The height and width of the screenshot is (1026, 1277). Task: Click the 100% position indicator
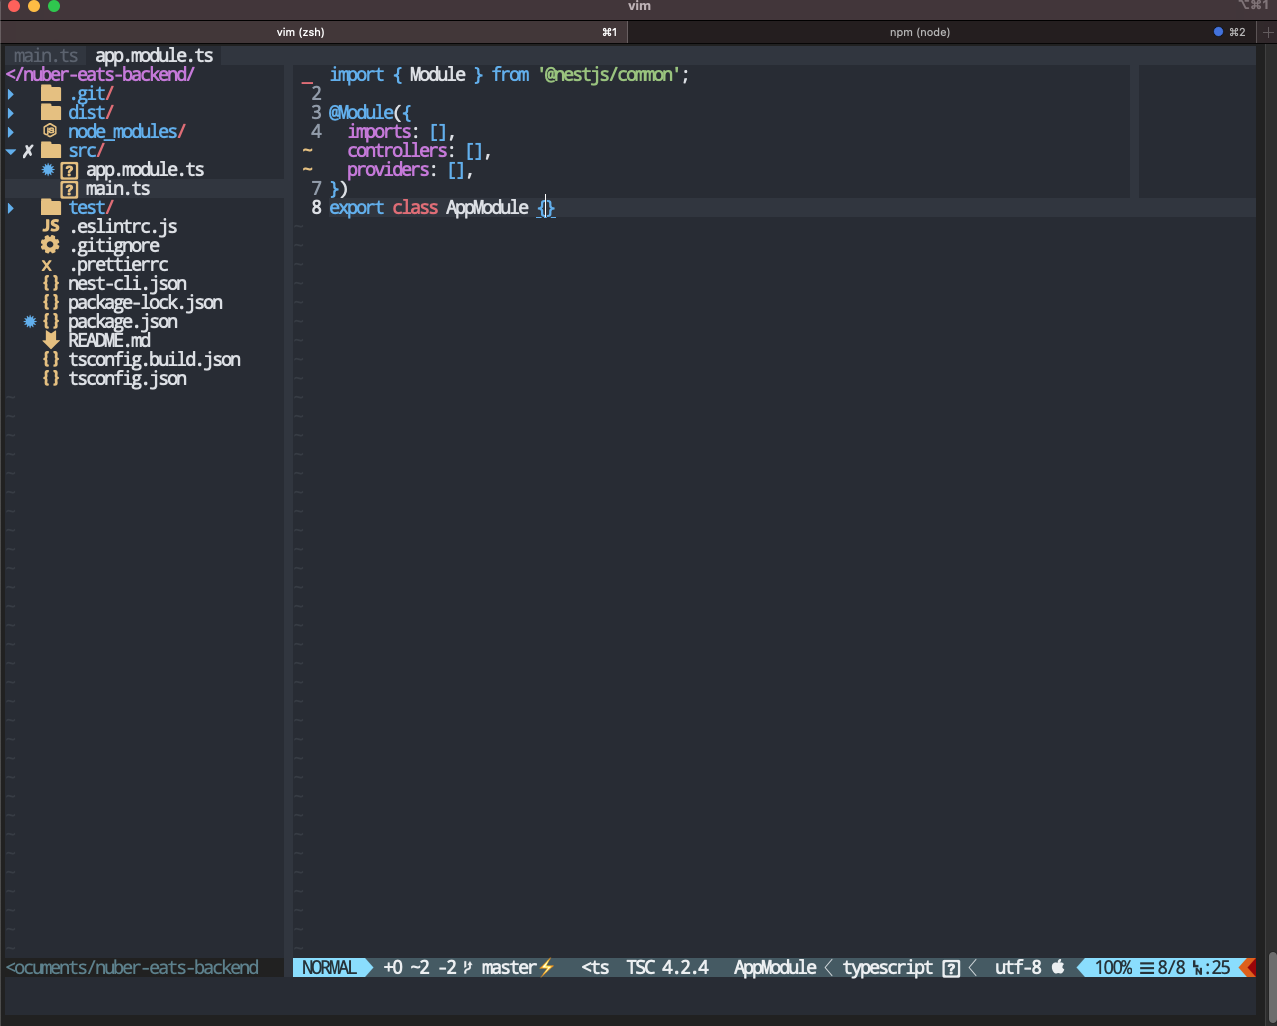tap(1113, 968)
